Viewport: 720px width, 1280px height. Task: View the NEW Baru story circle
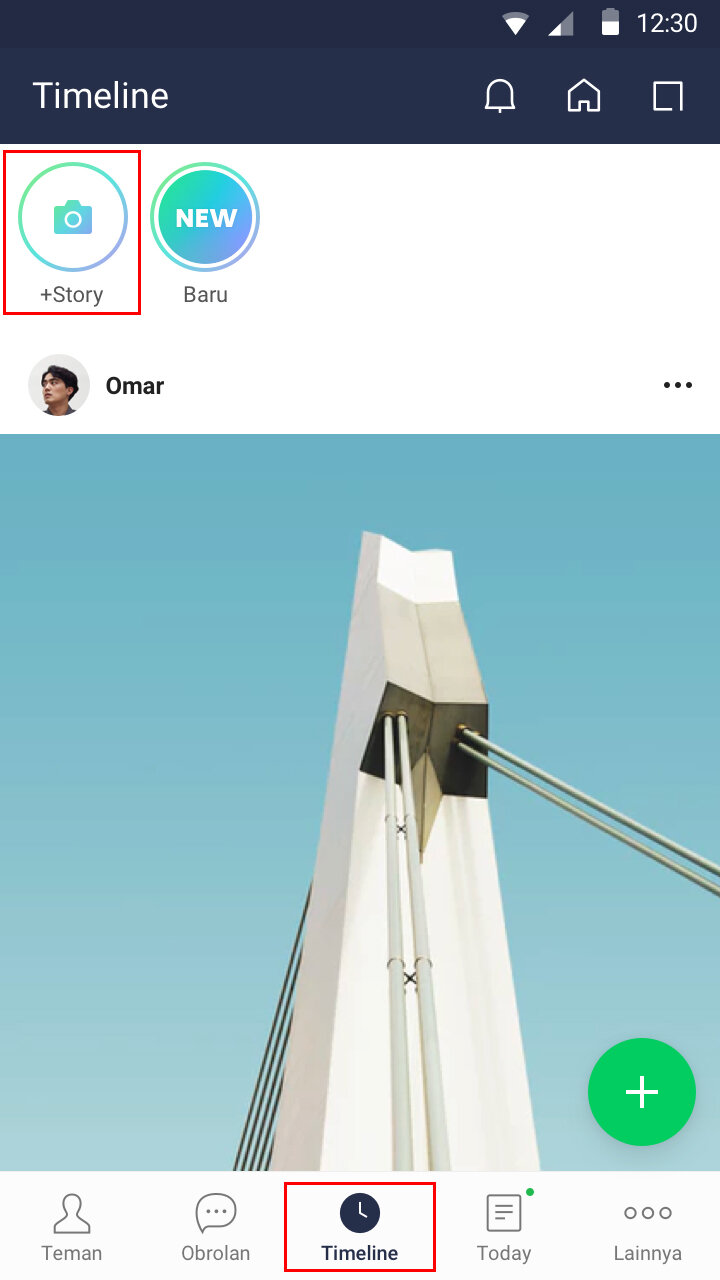click(x=205, y=217)
